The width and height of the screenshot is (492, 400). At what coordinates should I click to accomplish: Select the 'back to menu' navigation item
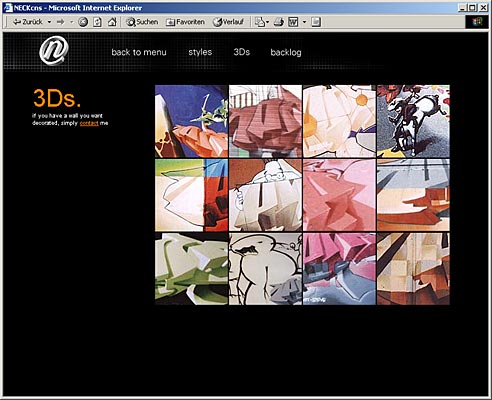coord(139,52)
